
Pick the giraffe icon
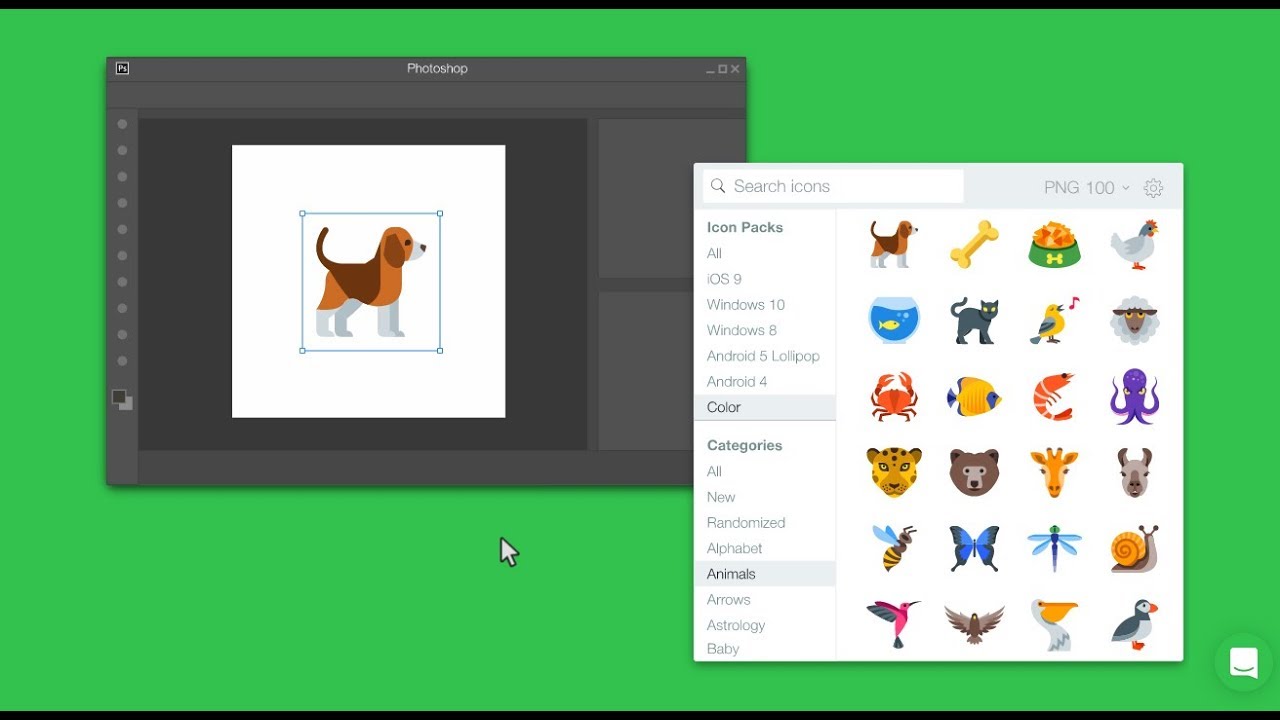[x=1054, y=473]
